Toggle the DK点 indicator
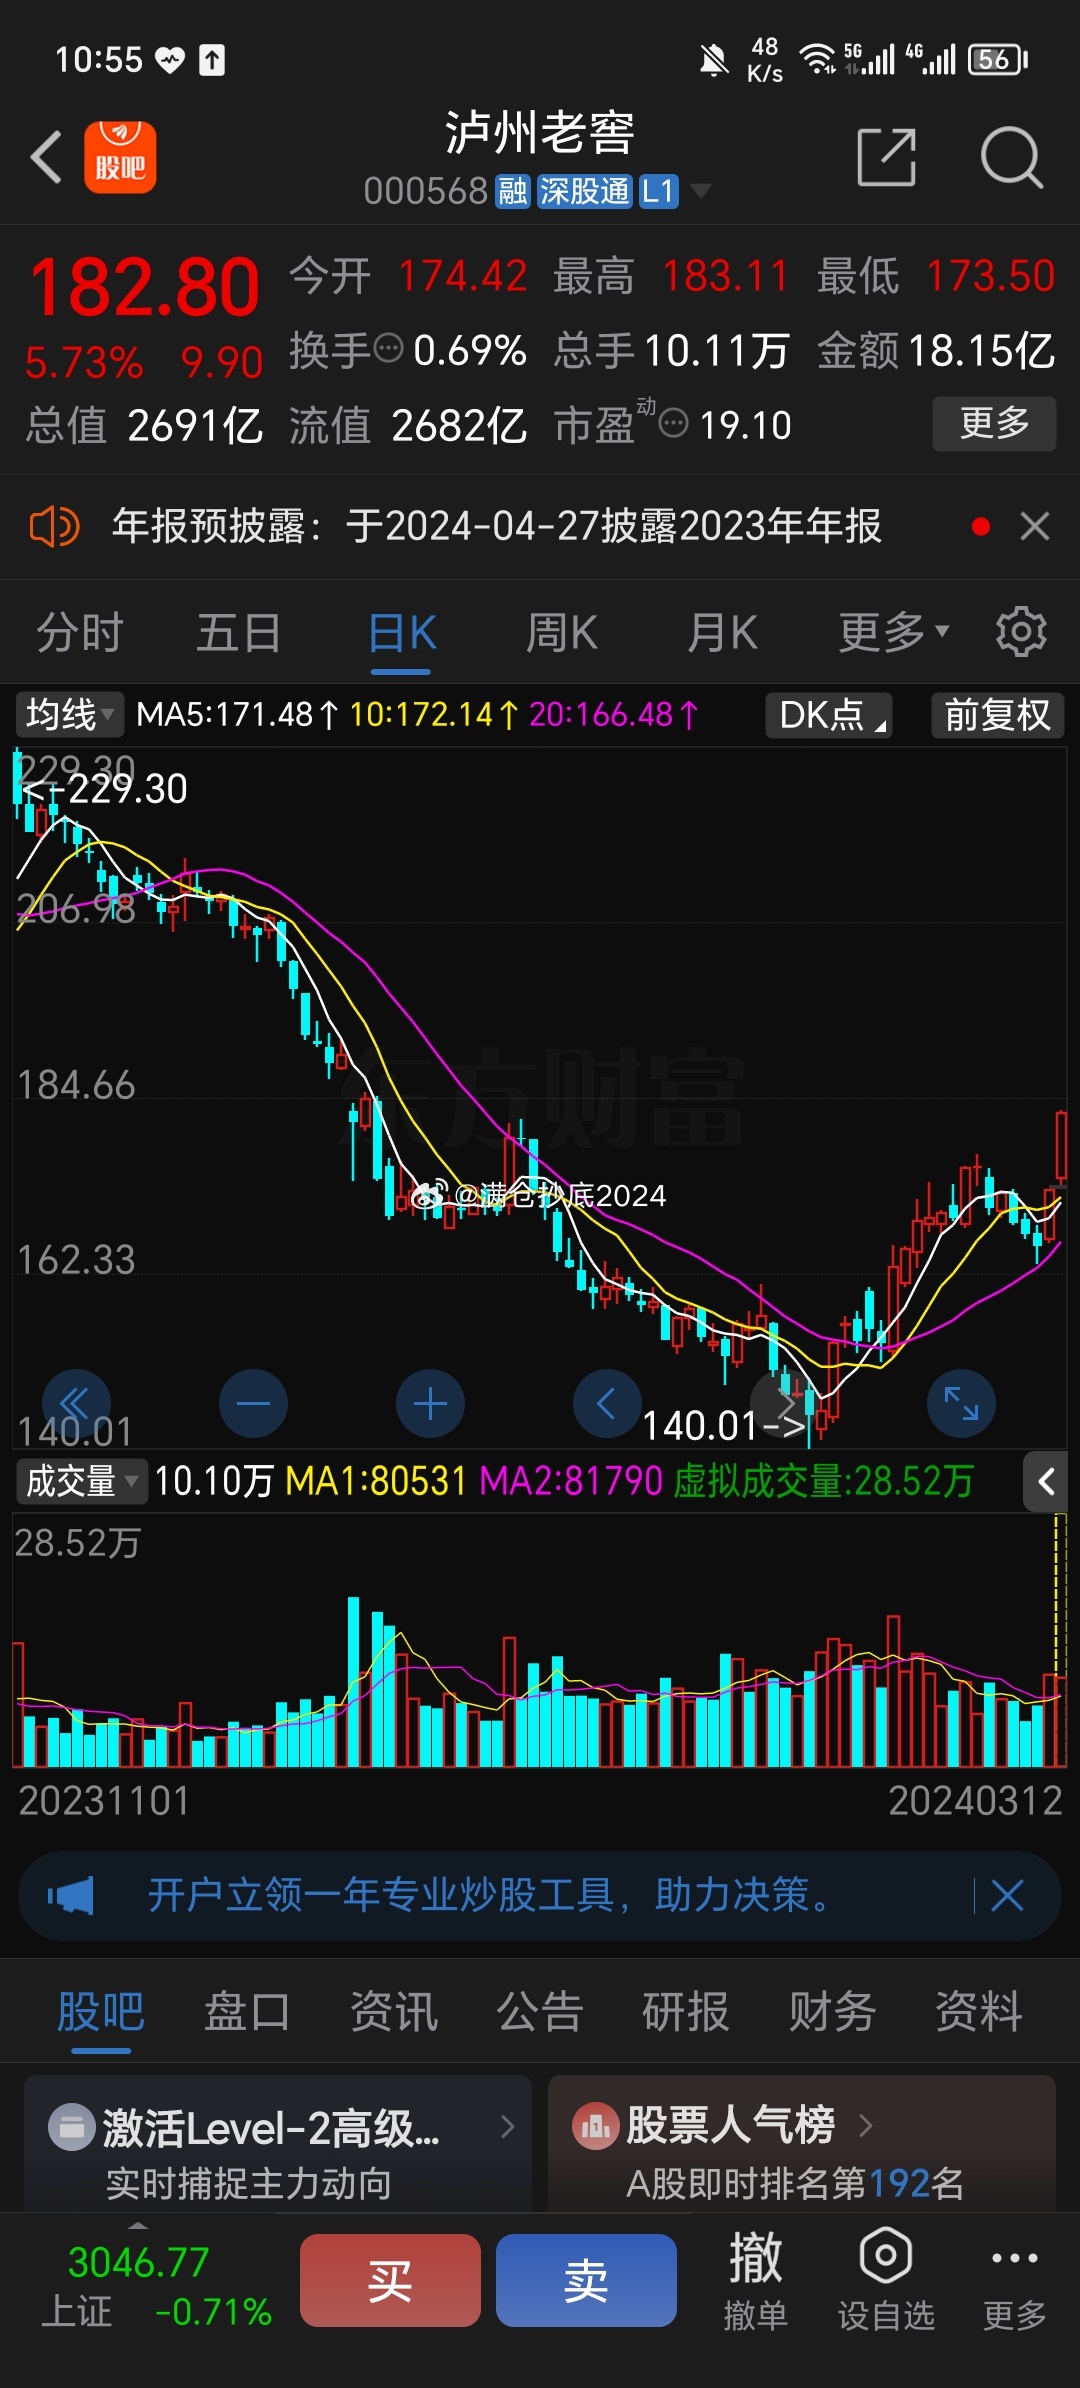The image size is (1080, 2388). (829, 715)
